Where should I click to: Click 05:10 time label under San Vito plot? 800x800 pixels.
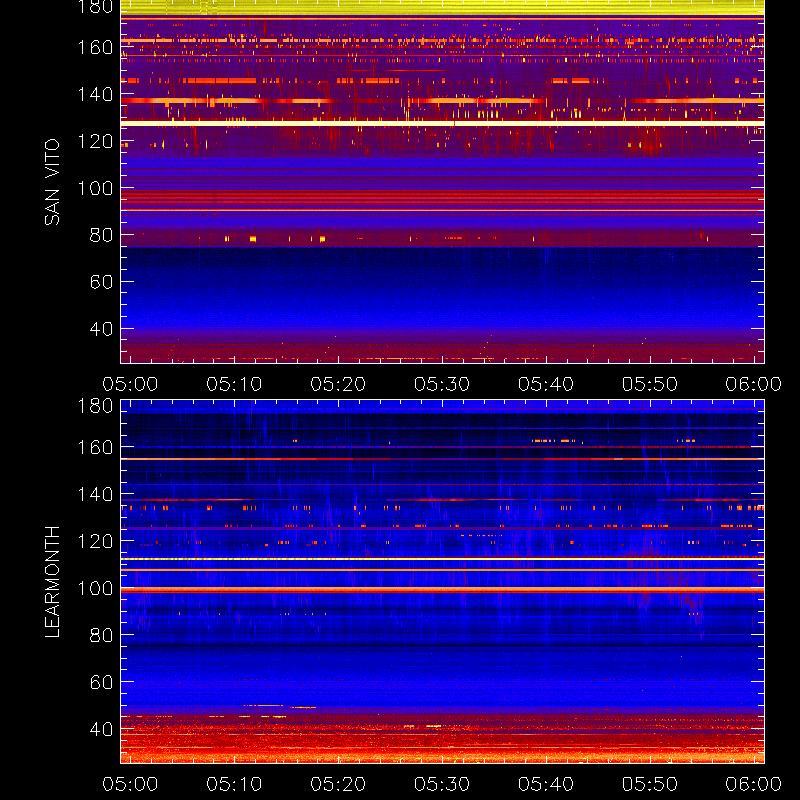(x=234, y=384)
